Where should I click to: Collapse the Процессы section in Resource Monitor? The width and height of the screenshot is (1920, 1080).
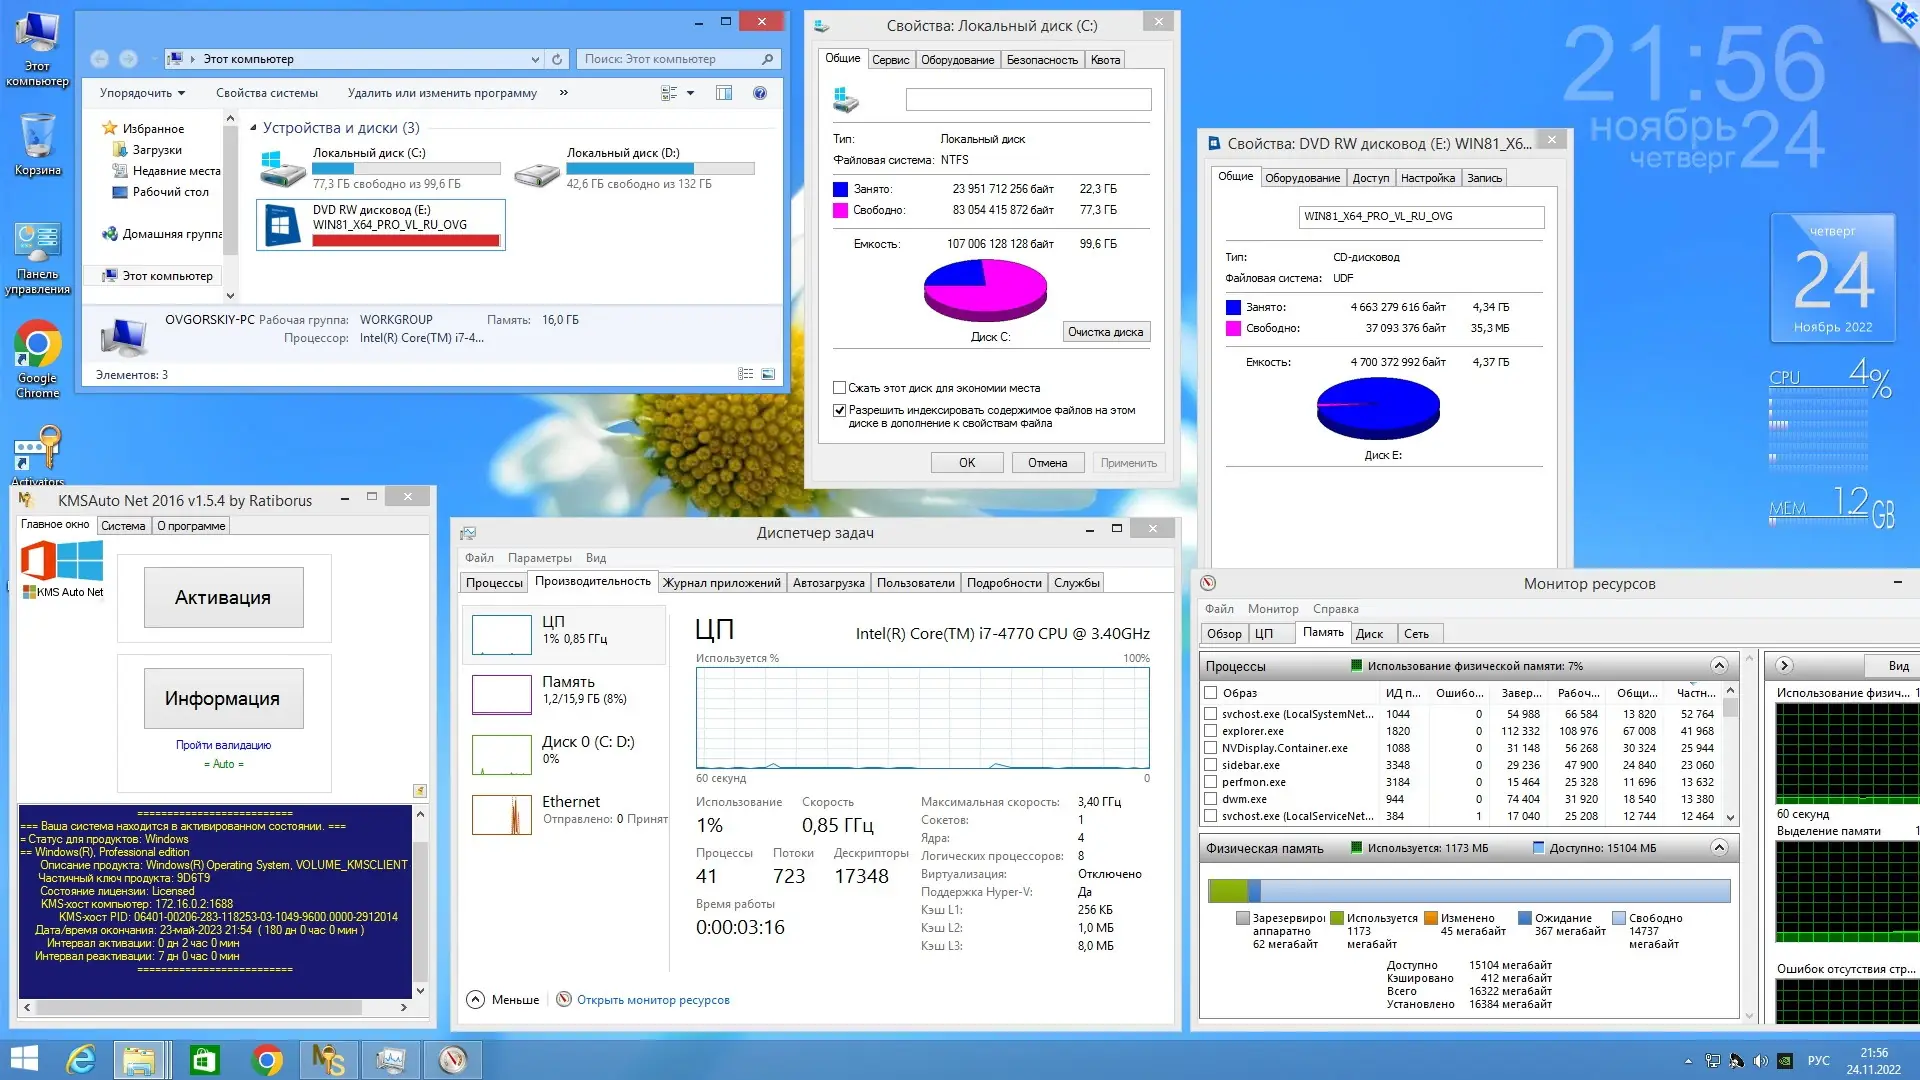1719,666
